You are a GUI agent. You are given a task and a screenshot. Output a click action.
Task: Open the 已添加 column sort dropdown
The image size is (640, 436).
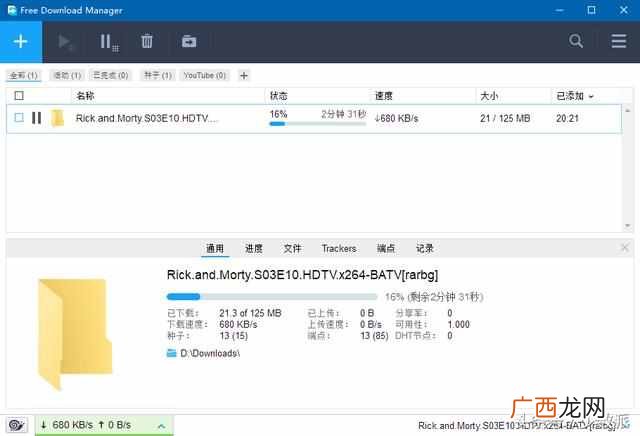pos(591,97)
